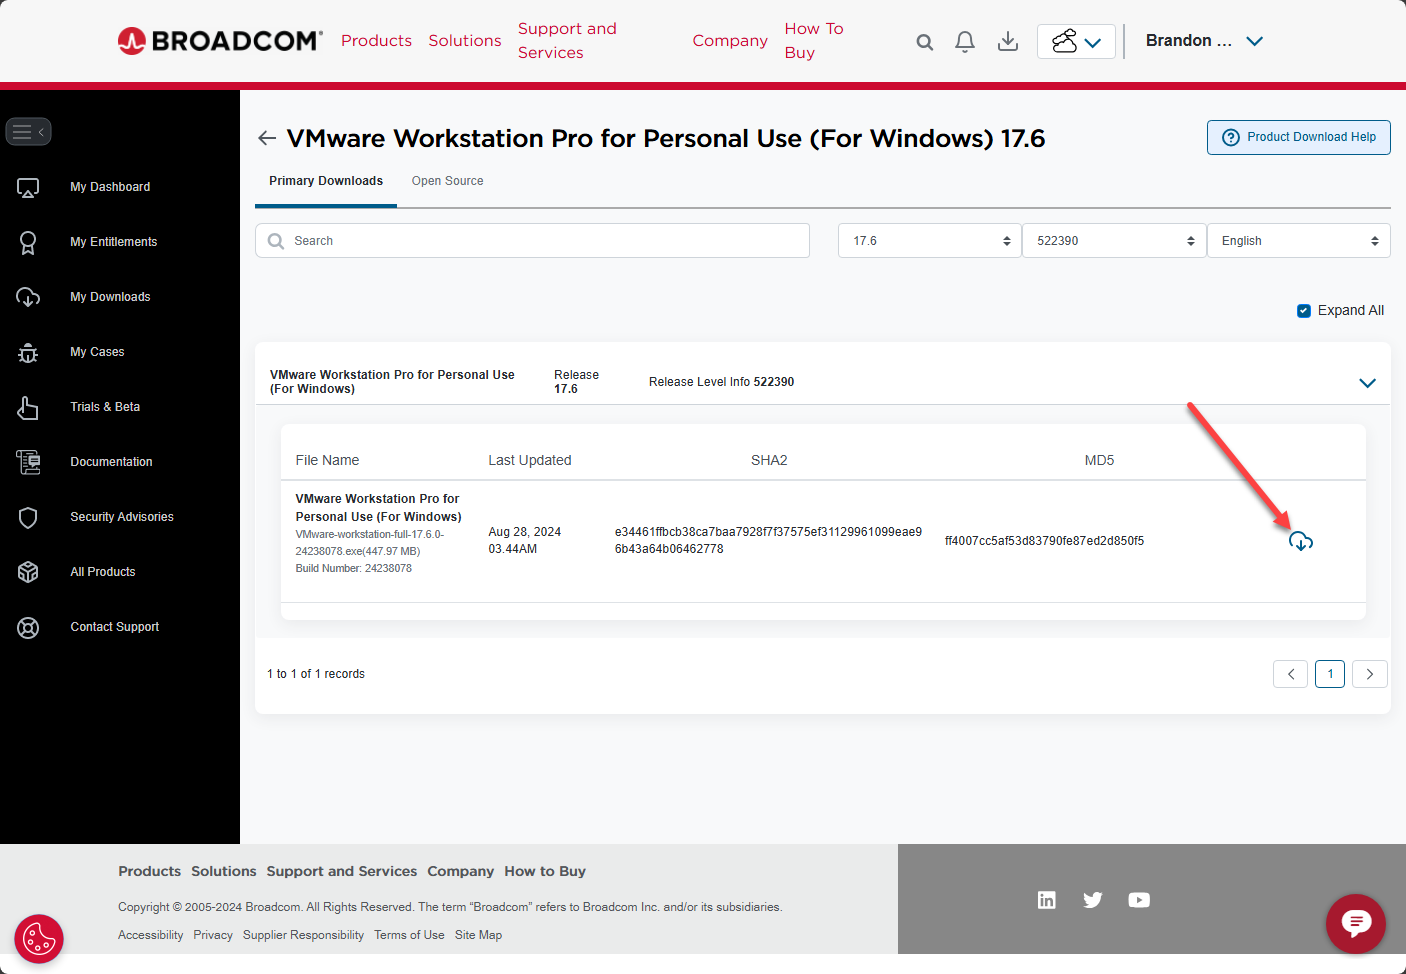The height and width of the screenshot is (974, 1406).
Task: Click the footer Company link
Action: (x=461, y=871)
